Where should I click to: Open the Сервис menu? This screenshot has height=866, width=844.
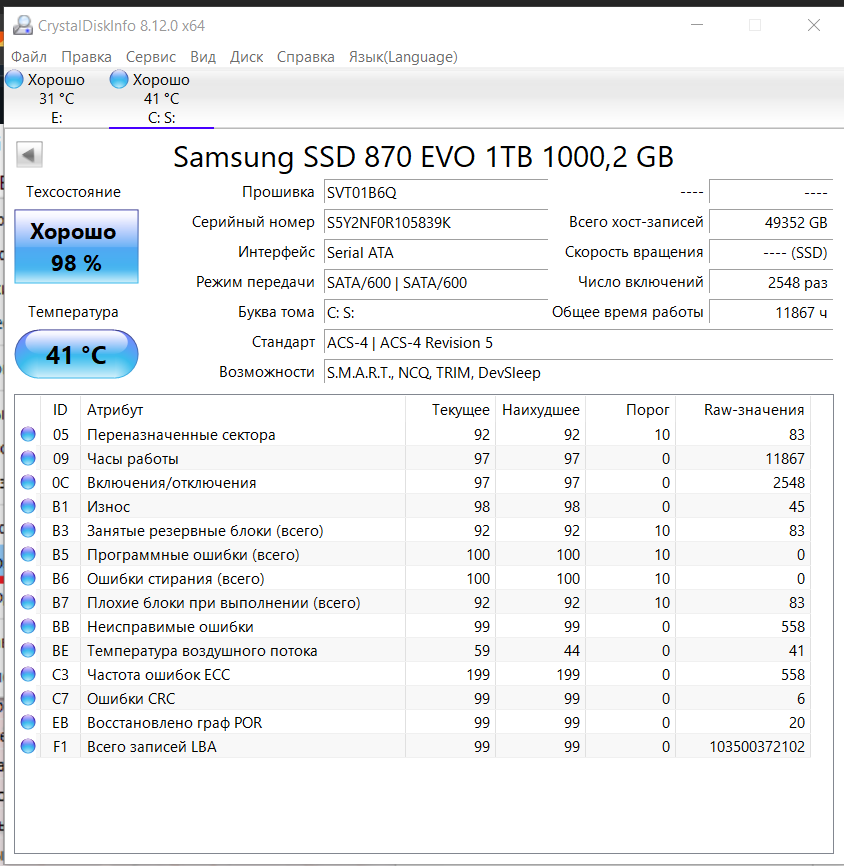tap(151, 57)
